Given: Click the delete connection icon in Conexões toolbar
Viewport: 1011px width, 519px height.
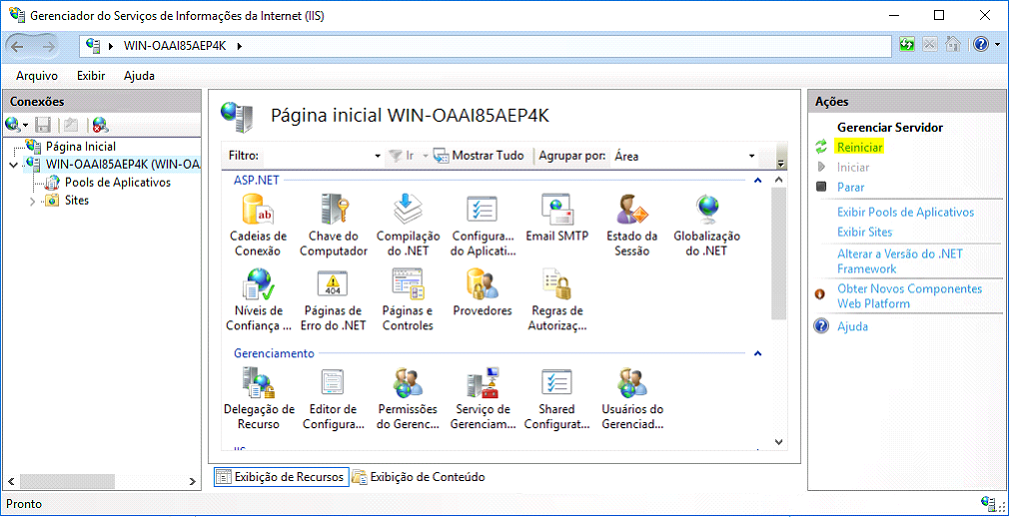Looking at the screenshot, I should coord(100,124).
